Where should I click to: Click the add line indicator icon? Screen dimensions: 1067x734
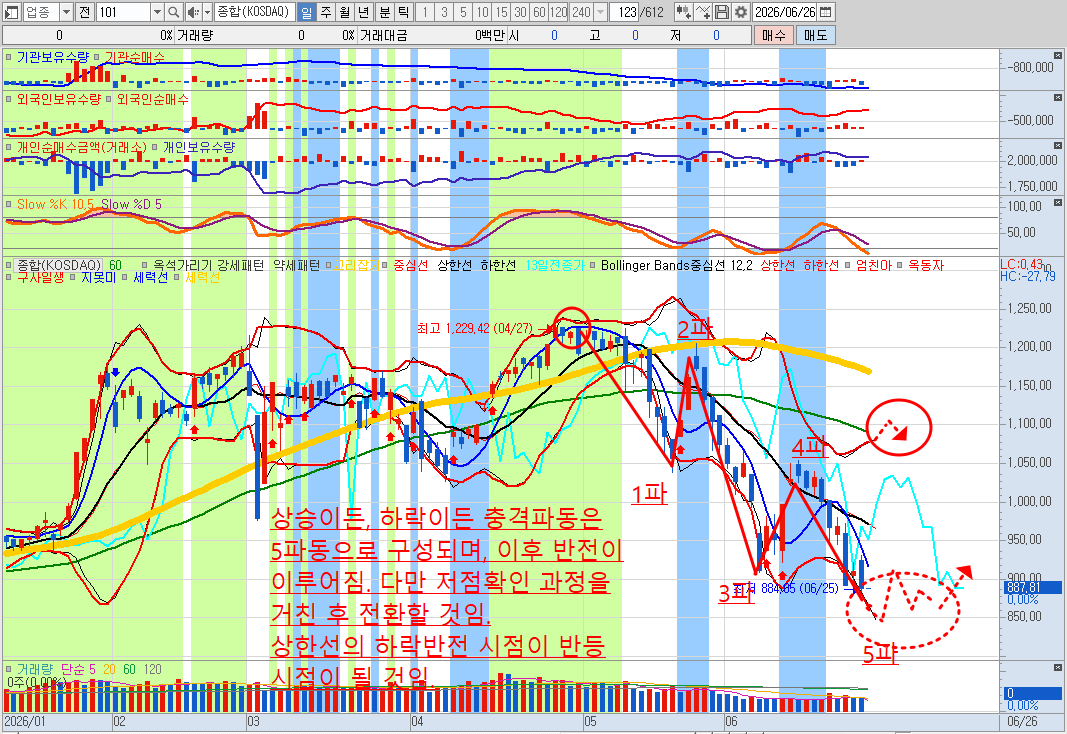tap(703, 12)
